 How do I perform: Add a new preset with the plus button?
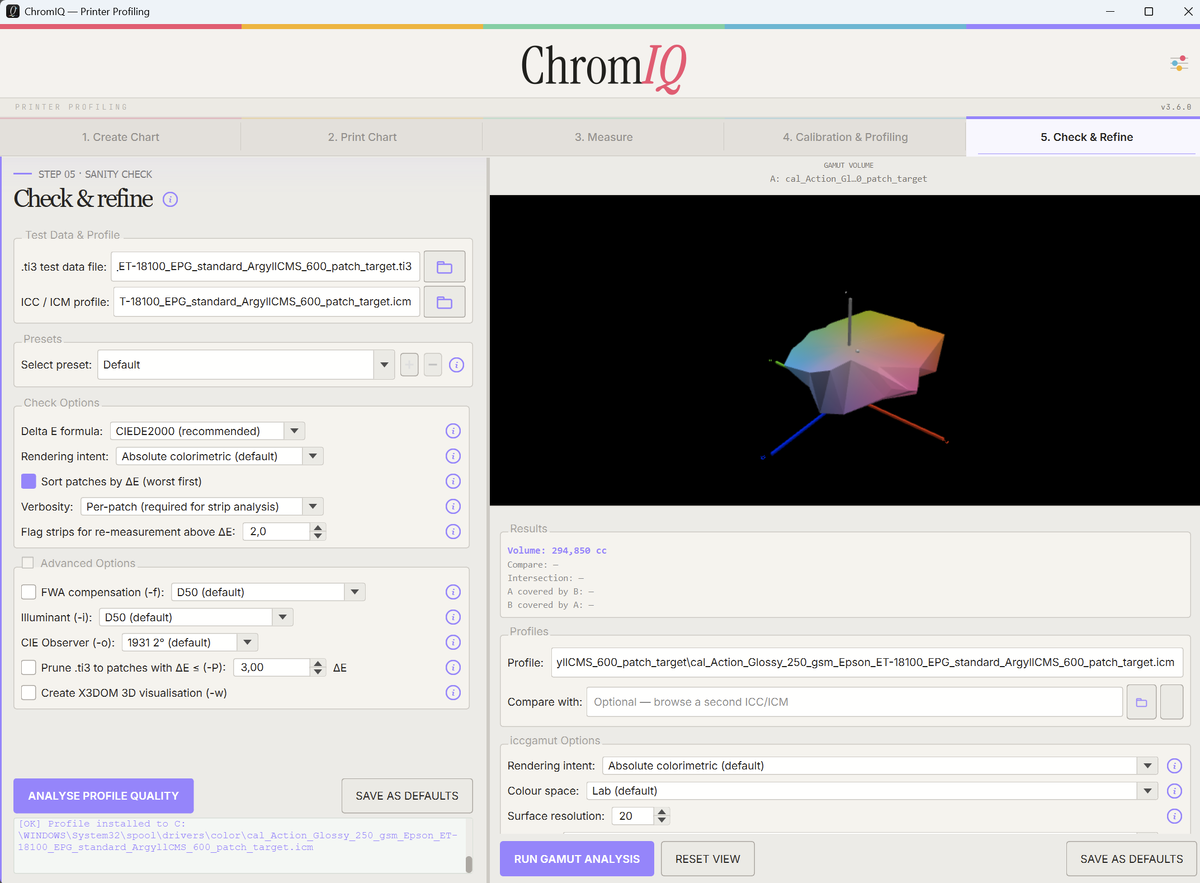click(x=409, y=365)
